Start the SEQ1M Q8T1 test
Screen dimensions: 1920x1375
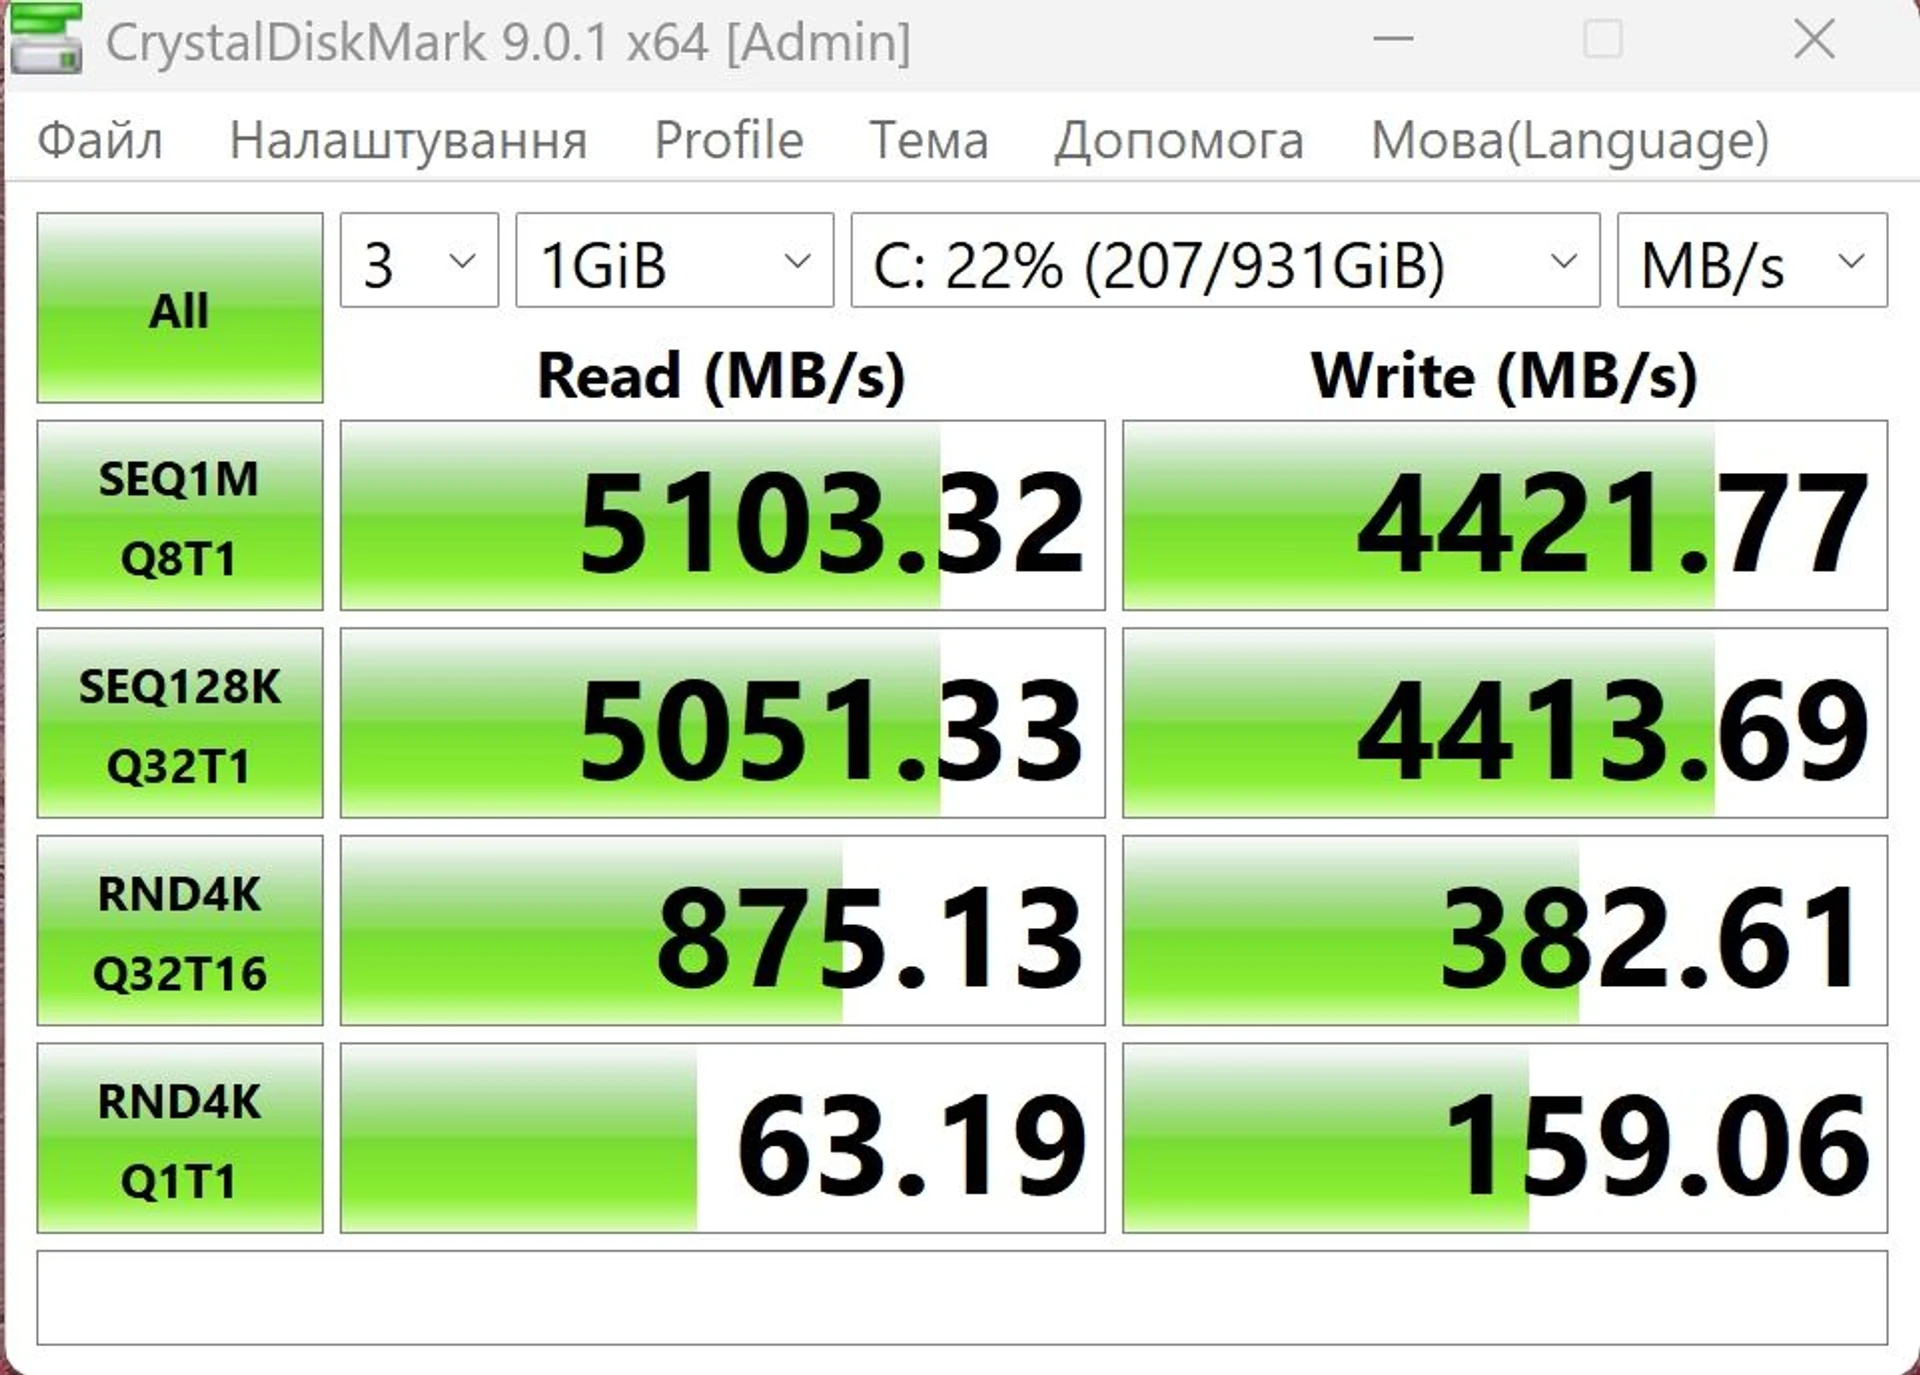click(180, 515)
